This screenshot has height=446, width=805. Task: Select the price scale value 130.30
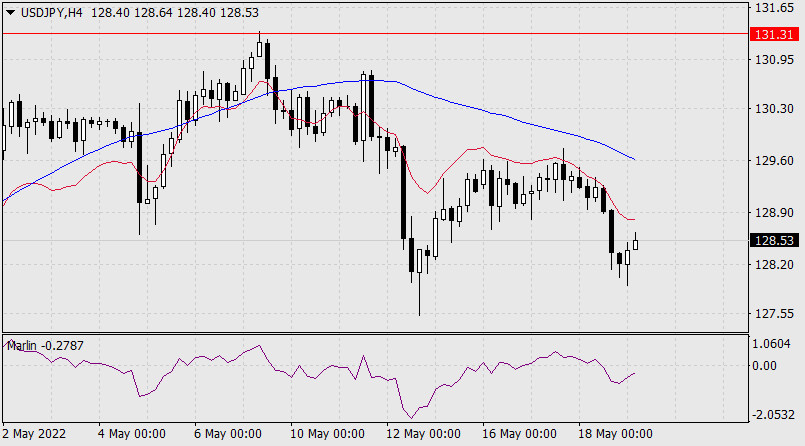click(774, 108)
